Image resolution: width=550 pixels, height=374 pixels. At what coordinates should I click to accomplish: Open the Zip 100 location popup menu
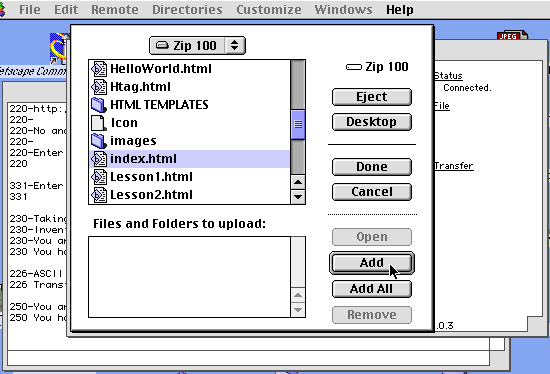[x=197, y=45]
